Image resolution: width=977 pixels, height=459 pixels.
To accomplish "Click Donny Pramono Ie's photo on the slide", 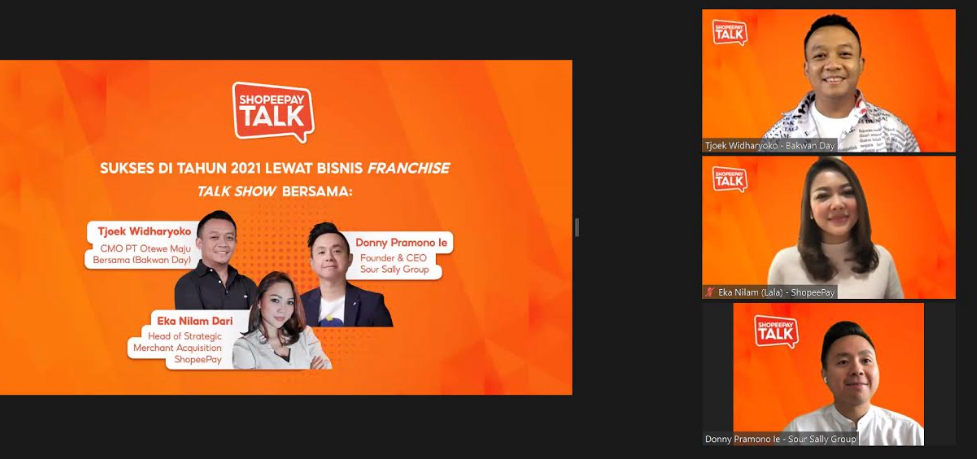I will 346,275.
